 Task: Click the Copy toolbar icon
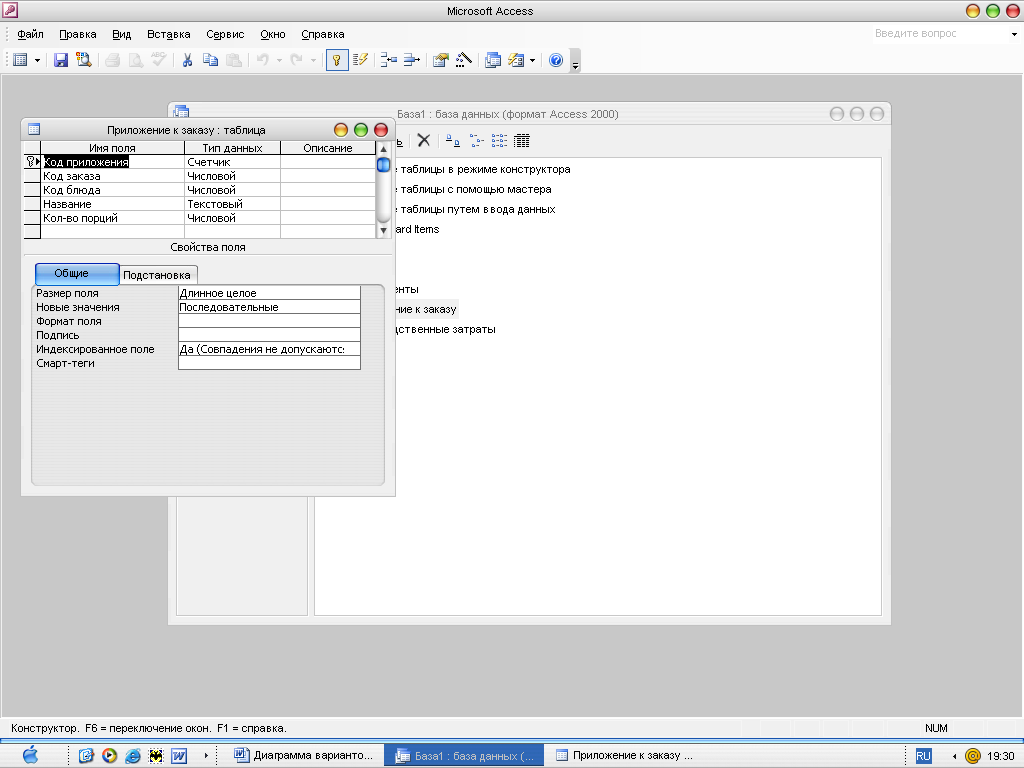[x=210, y=60]
